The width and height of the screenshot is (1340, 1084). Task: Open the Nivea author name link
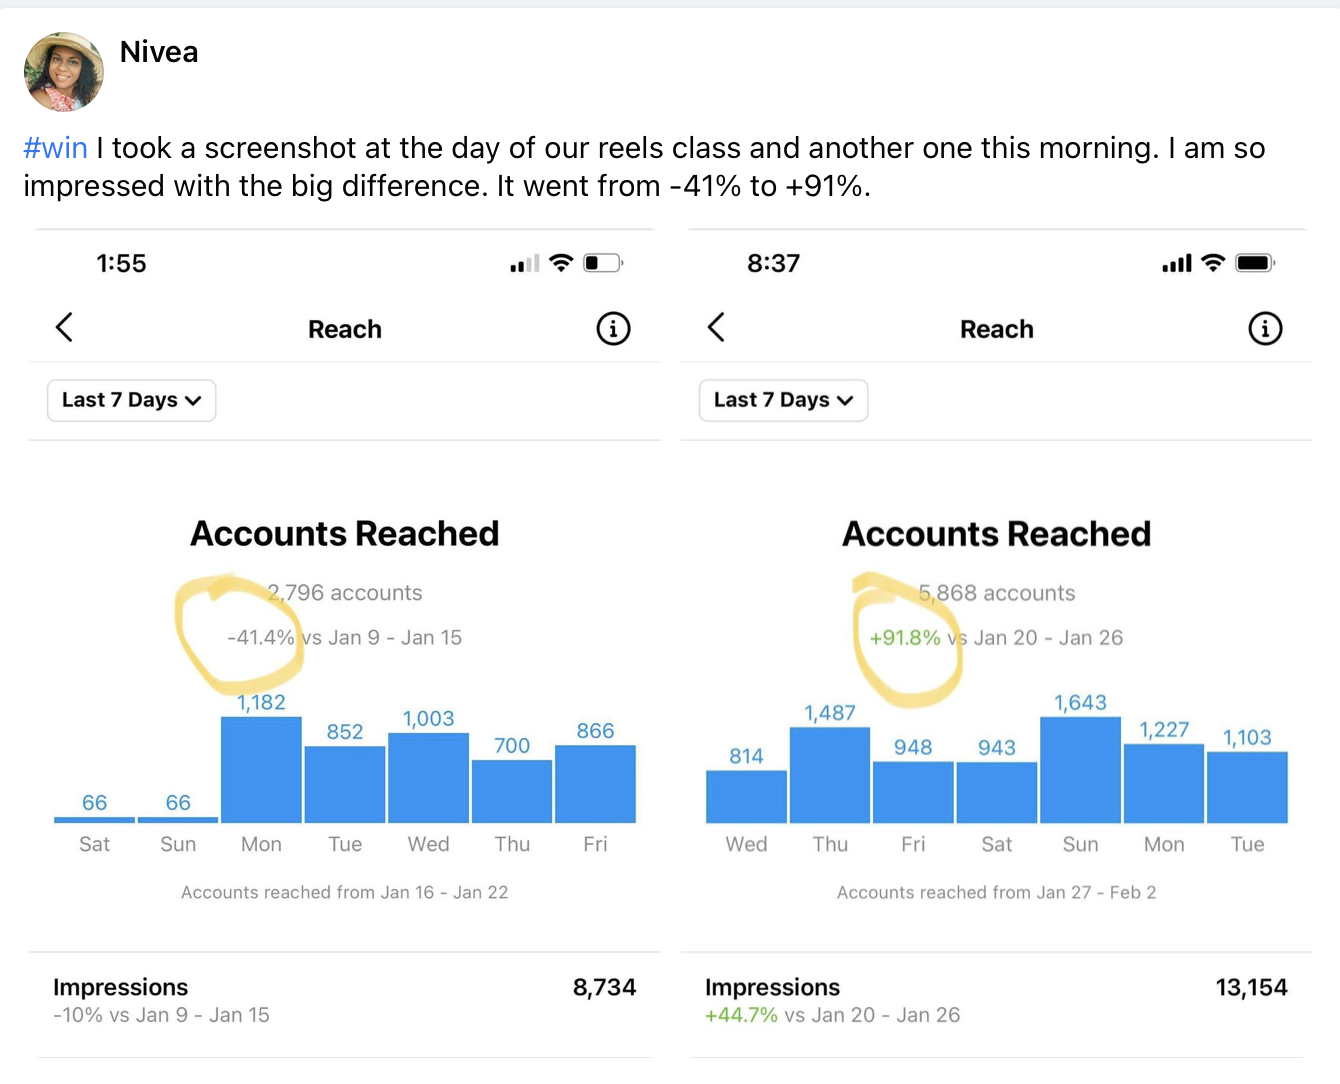(159, 52)
